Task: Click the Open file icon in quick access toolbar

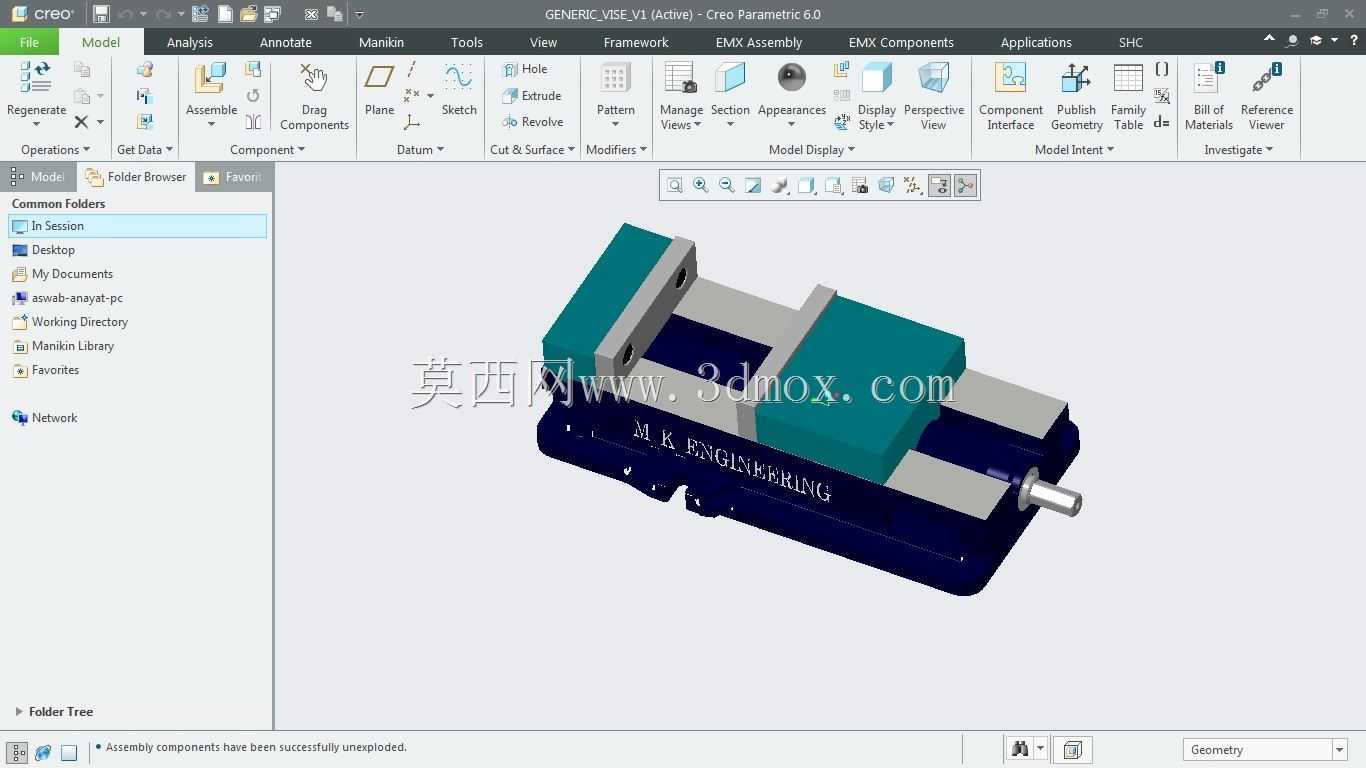Action: tap(248, 14)
